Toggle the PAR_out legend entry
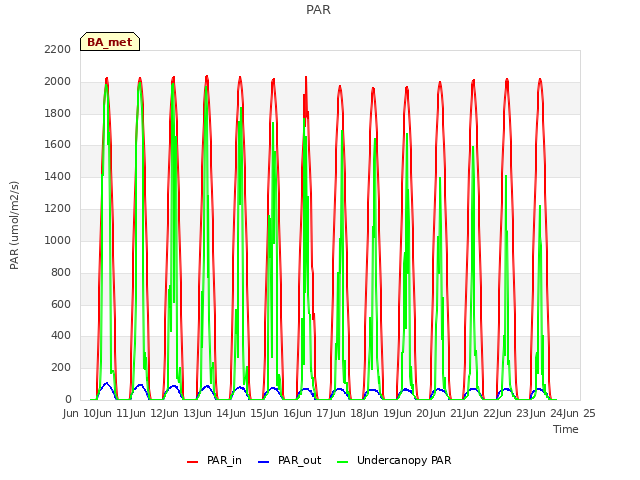 [x=290, y=460]
